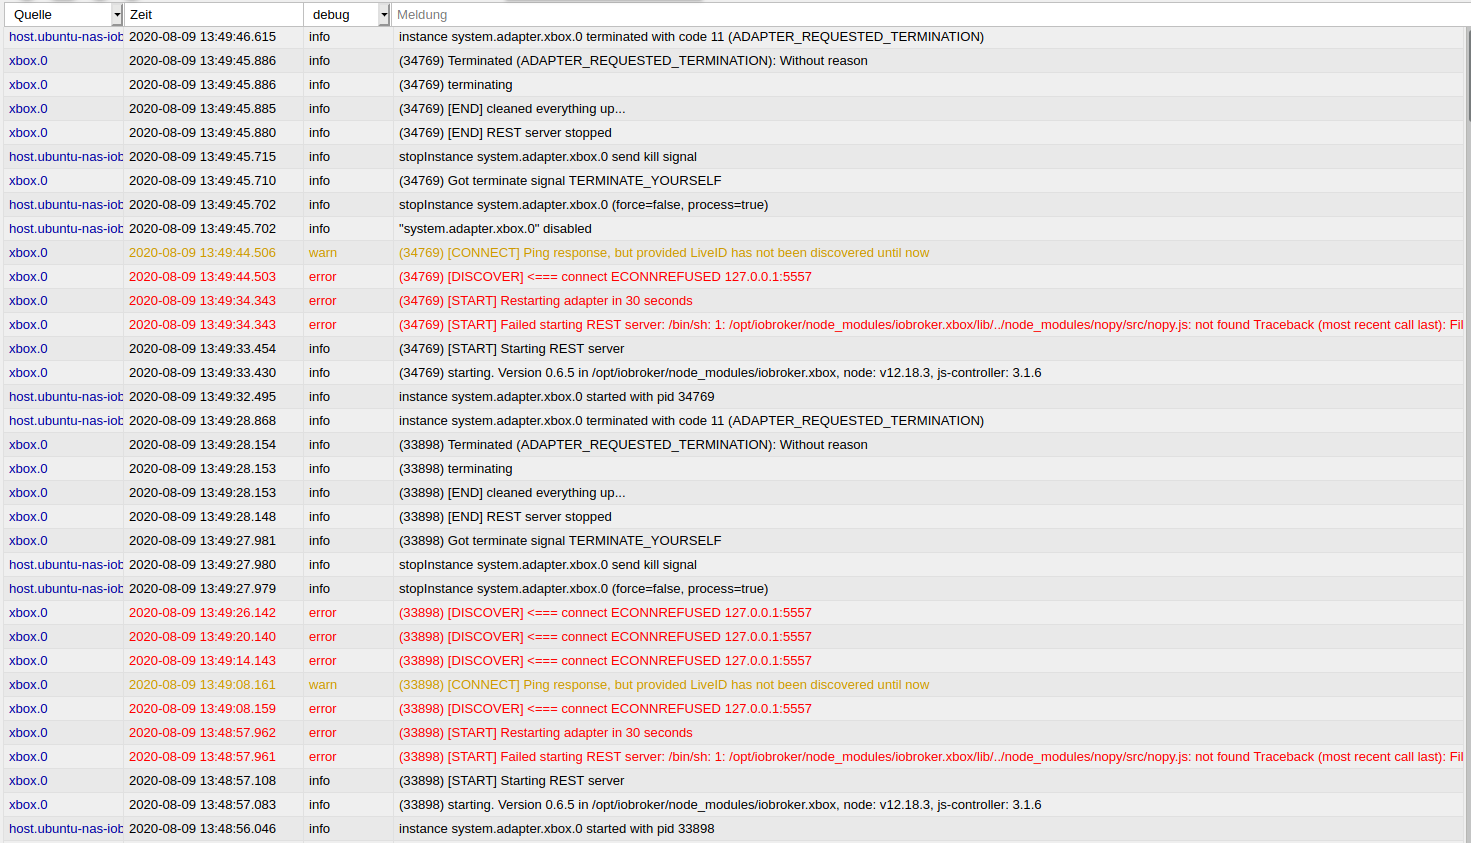The image size is (1471, 843).
Task: Select timestamp 2020-08-09 13:49:45.702 of disabled row
Action: (x=202, y=229)
